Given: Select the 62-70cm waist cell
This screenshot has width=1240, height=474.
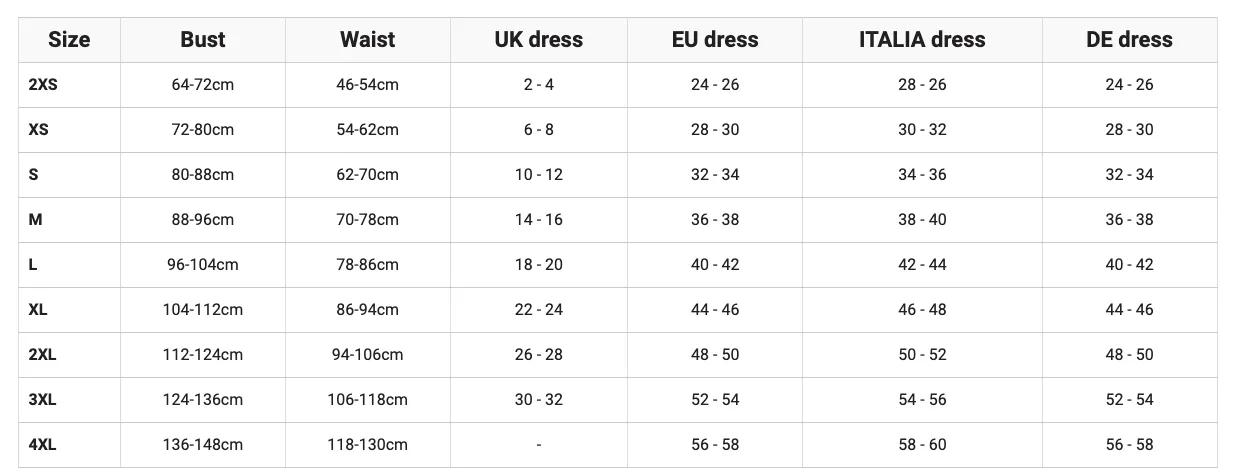Looking at the screenshot, I should [368, 175].
